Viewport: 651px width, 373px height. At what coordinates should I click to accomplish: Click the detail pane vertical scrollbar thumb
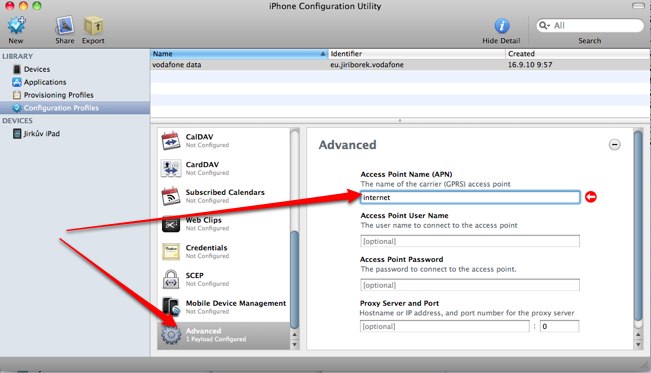(638, 225)
